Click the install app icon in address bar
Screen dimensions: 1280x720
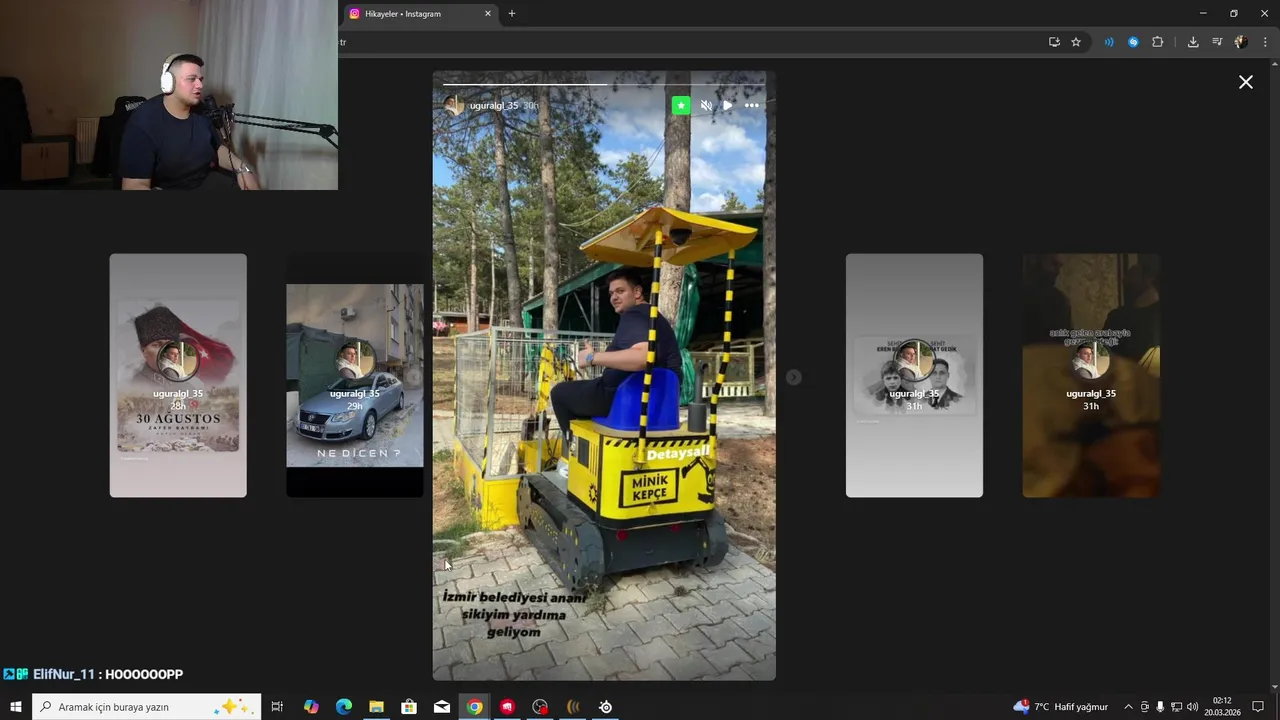[x=1054, y=42]
